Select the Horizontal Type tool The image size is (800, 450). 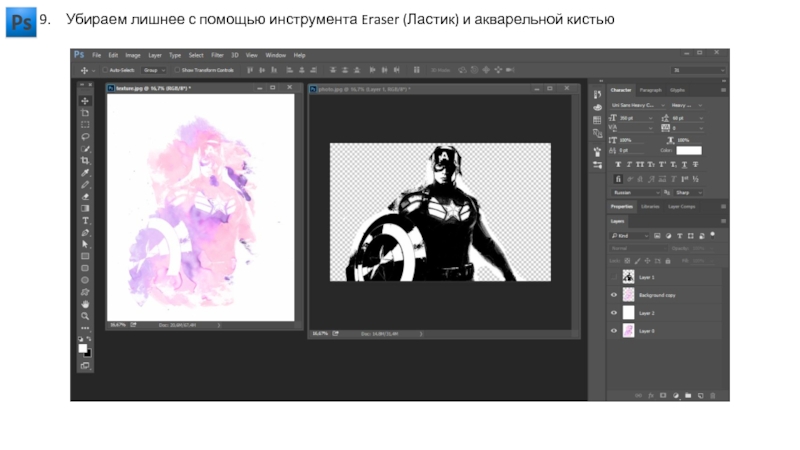pos(85,220)
